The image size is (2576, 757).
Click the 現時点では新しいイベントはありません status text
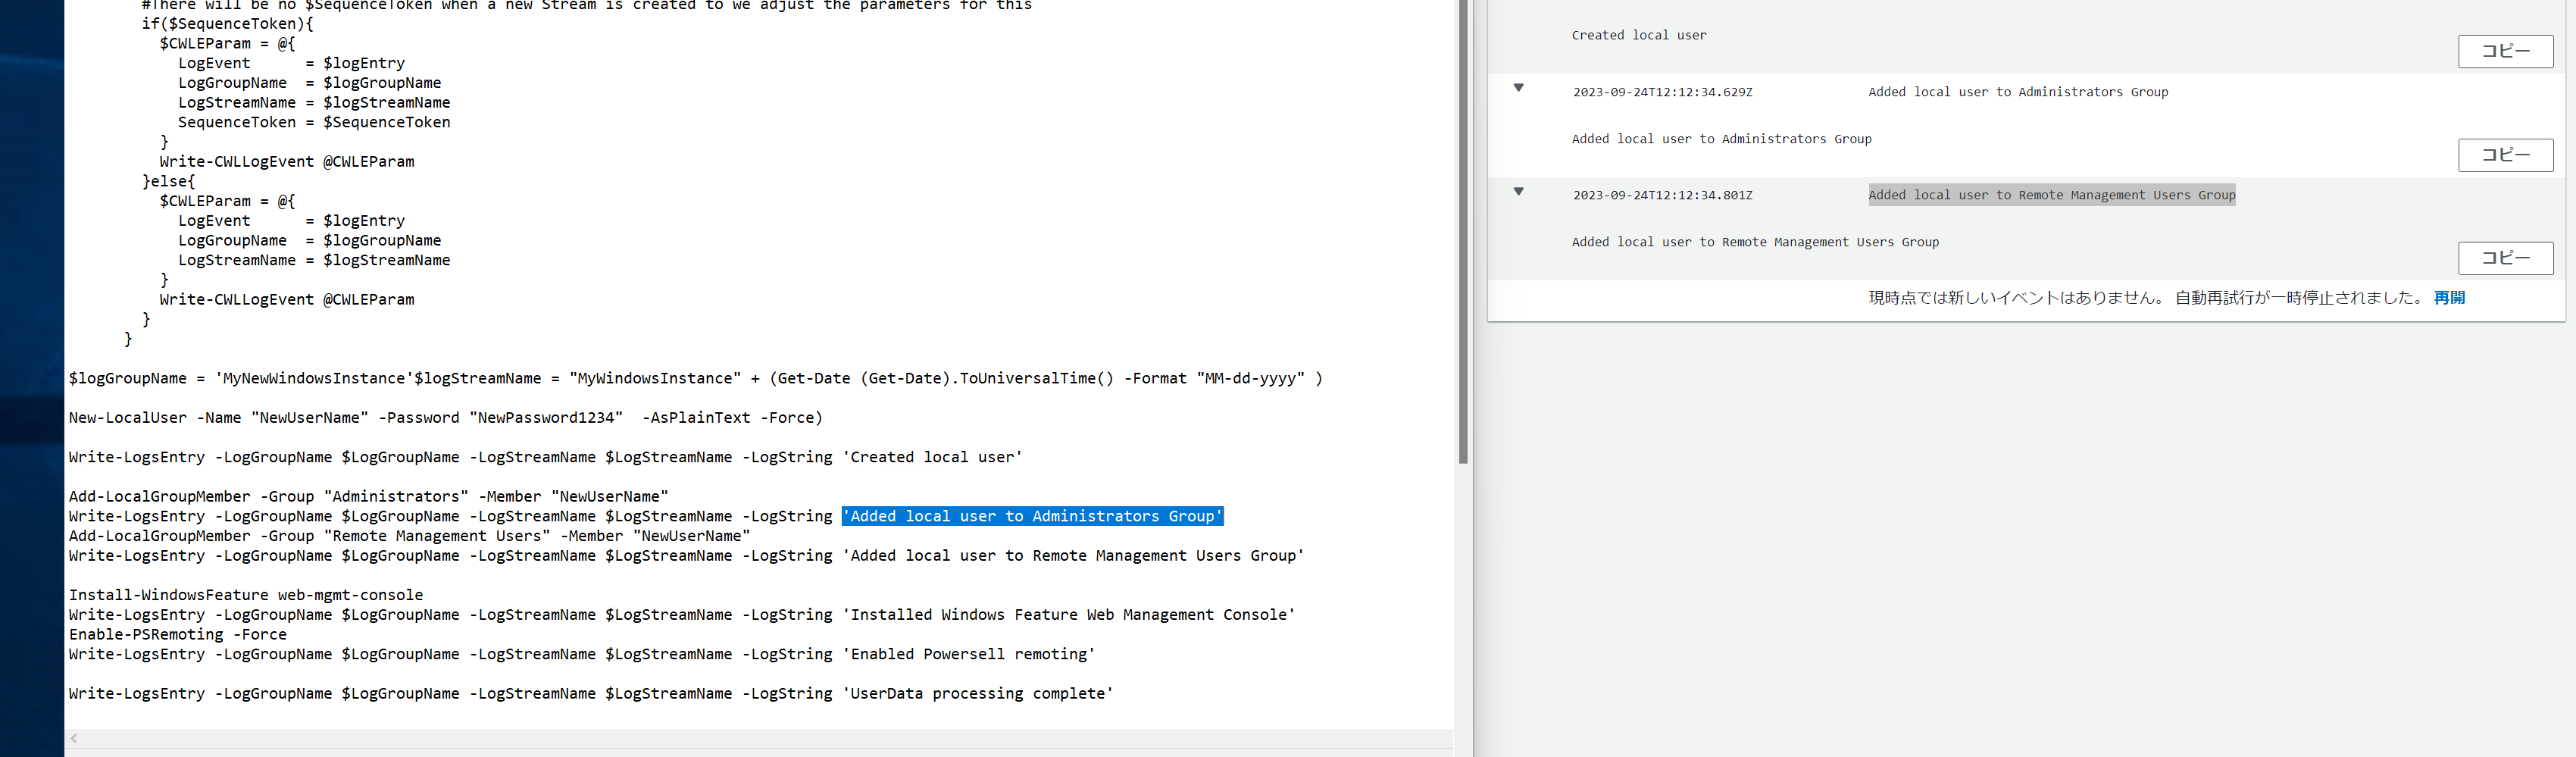click(x=2016, y=298)
